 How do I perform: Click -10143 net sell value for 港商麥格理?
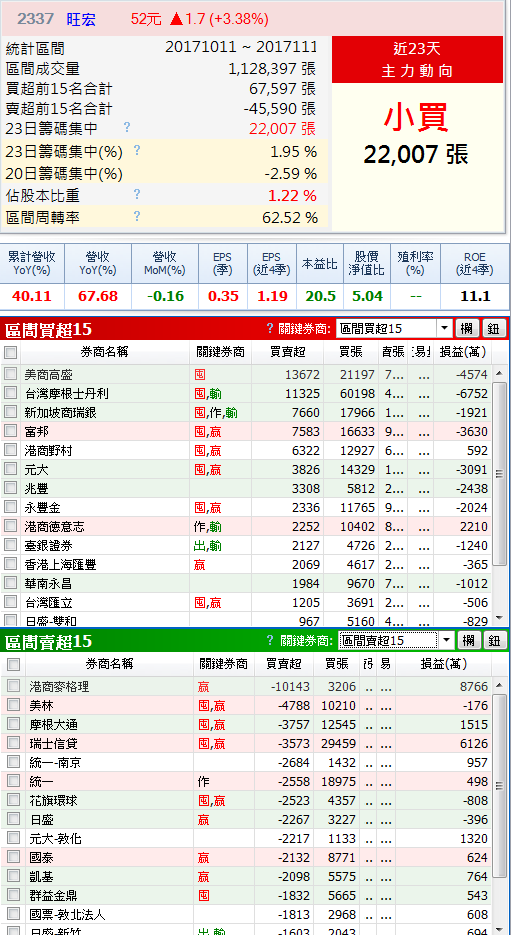(x=290, y=686)
